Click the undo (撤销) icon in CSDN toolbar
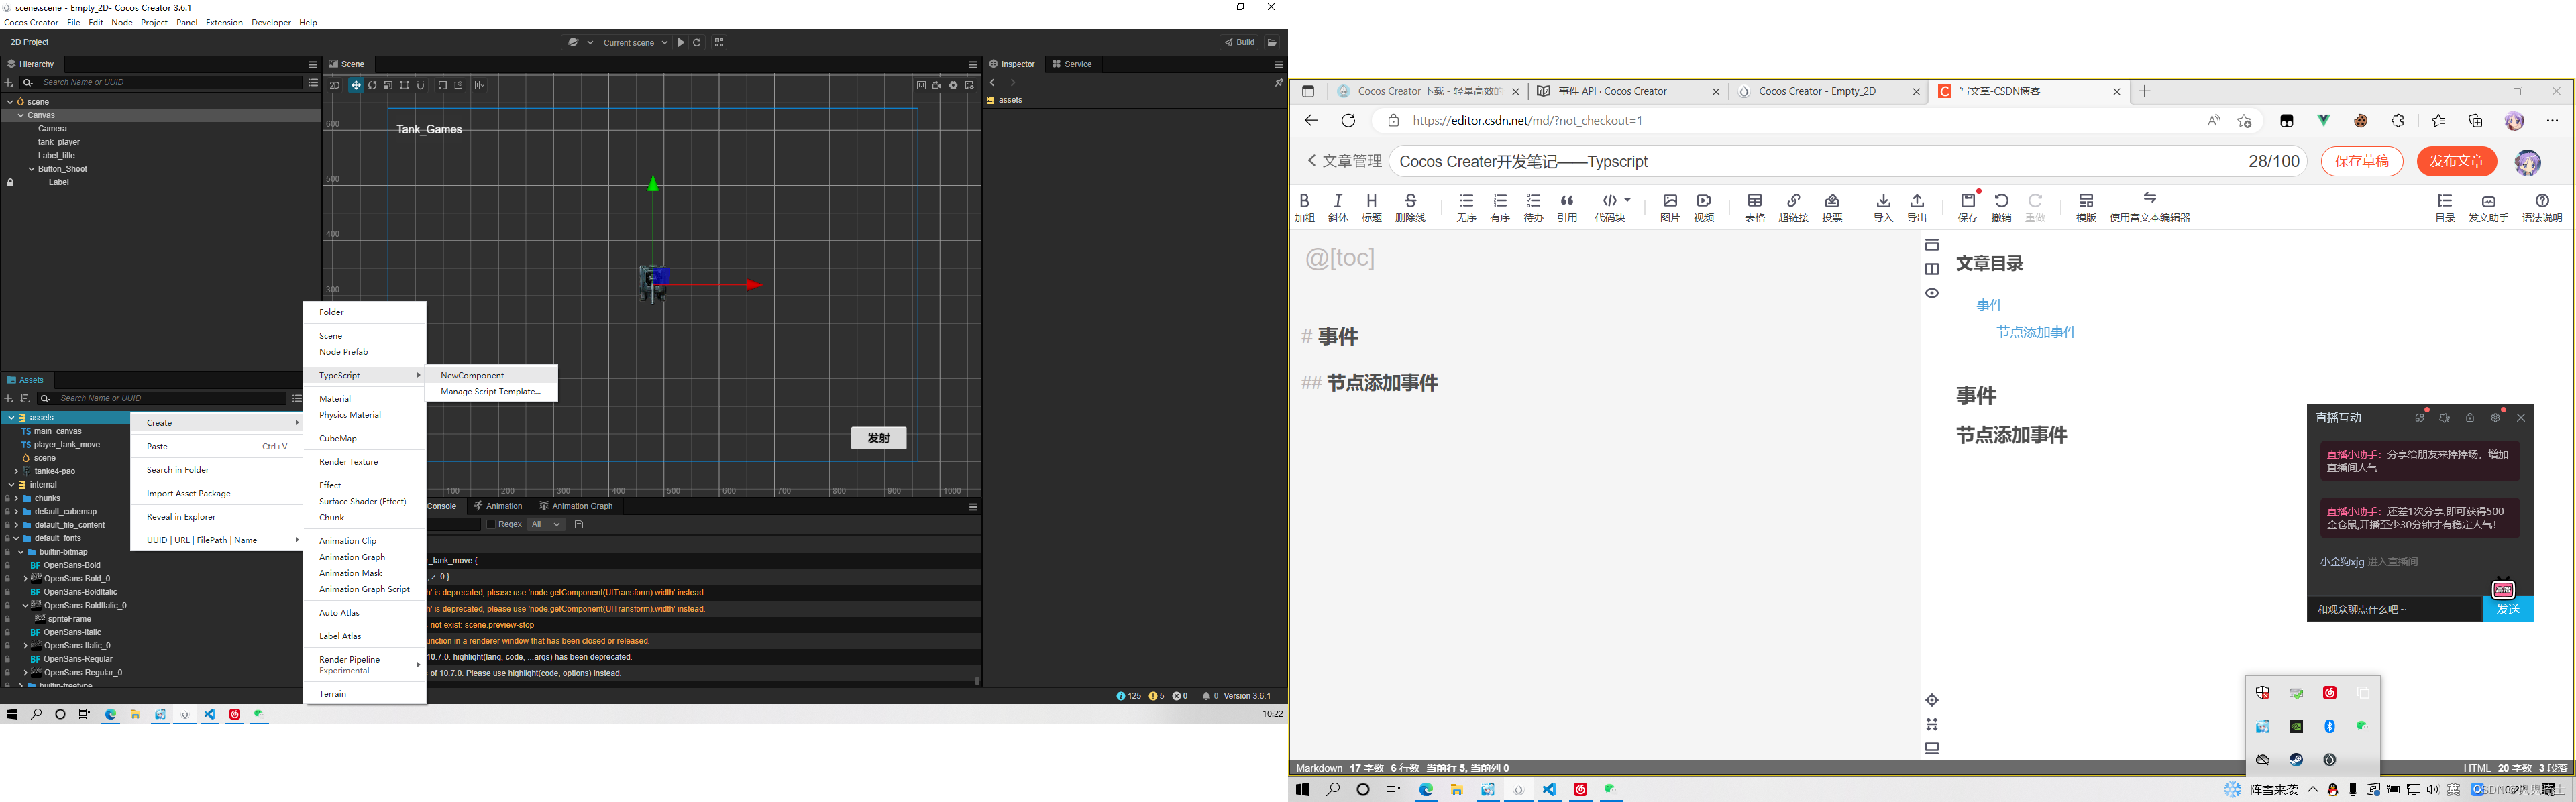Screen dimensions: 2576x802 pos(2001,207)
